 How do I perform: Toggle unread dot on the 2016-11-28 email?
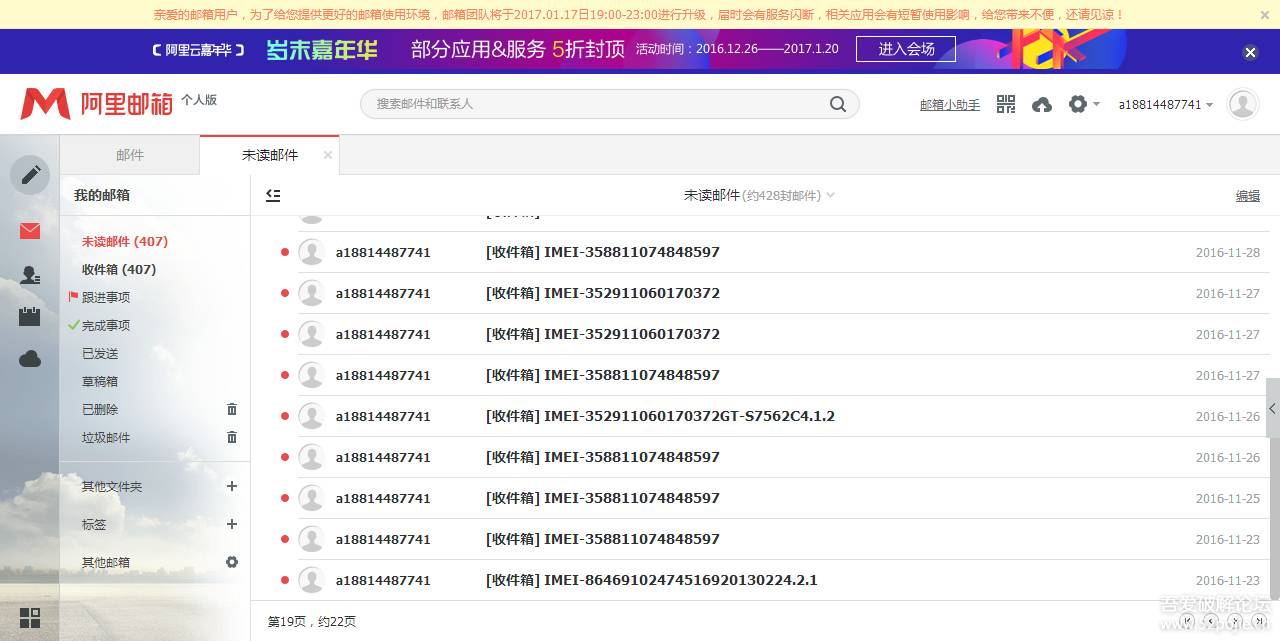point(285,252)
